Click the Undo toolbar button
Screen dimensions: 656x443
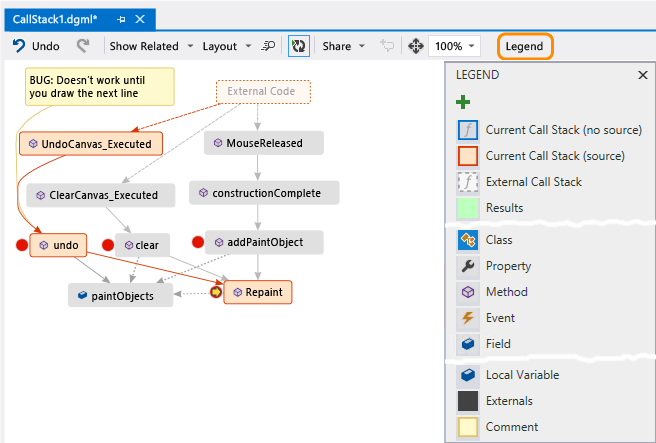tap(36, 46)
